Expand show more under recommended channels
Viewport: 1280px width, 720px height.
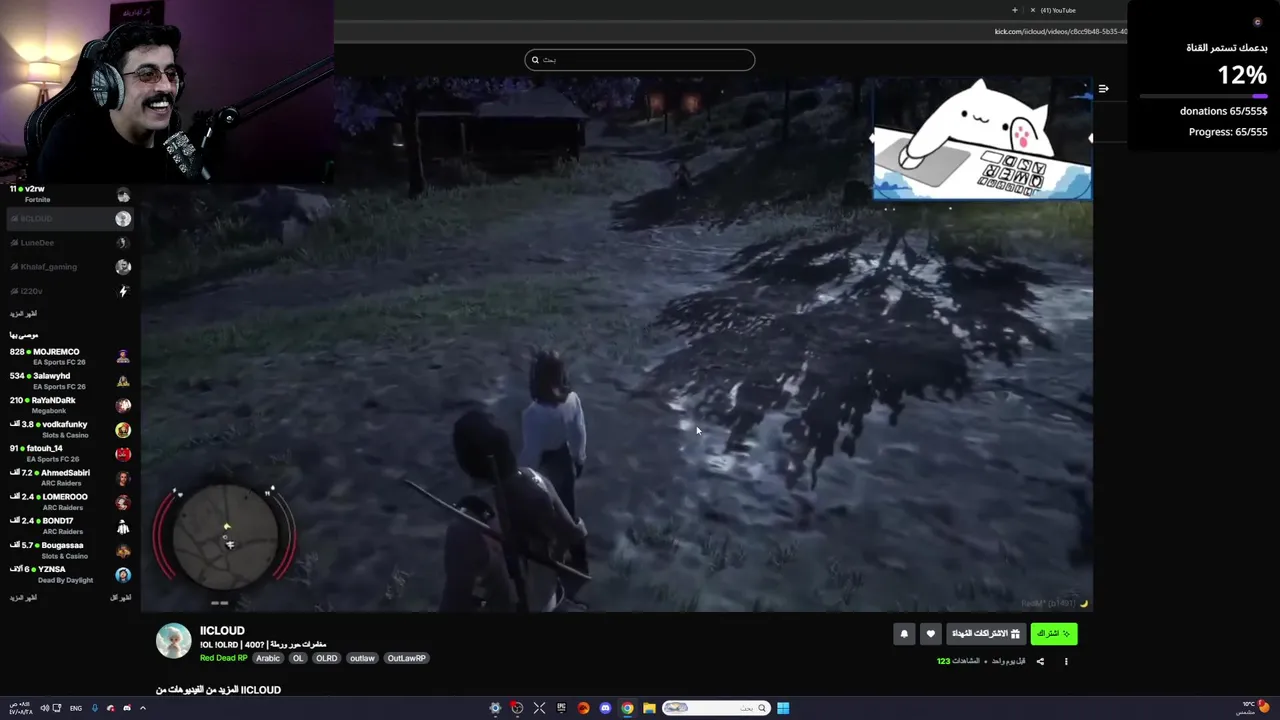(x=23, y=598)
